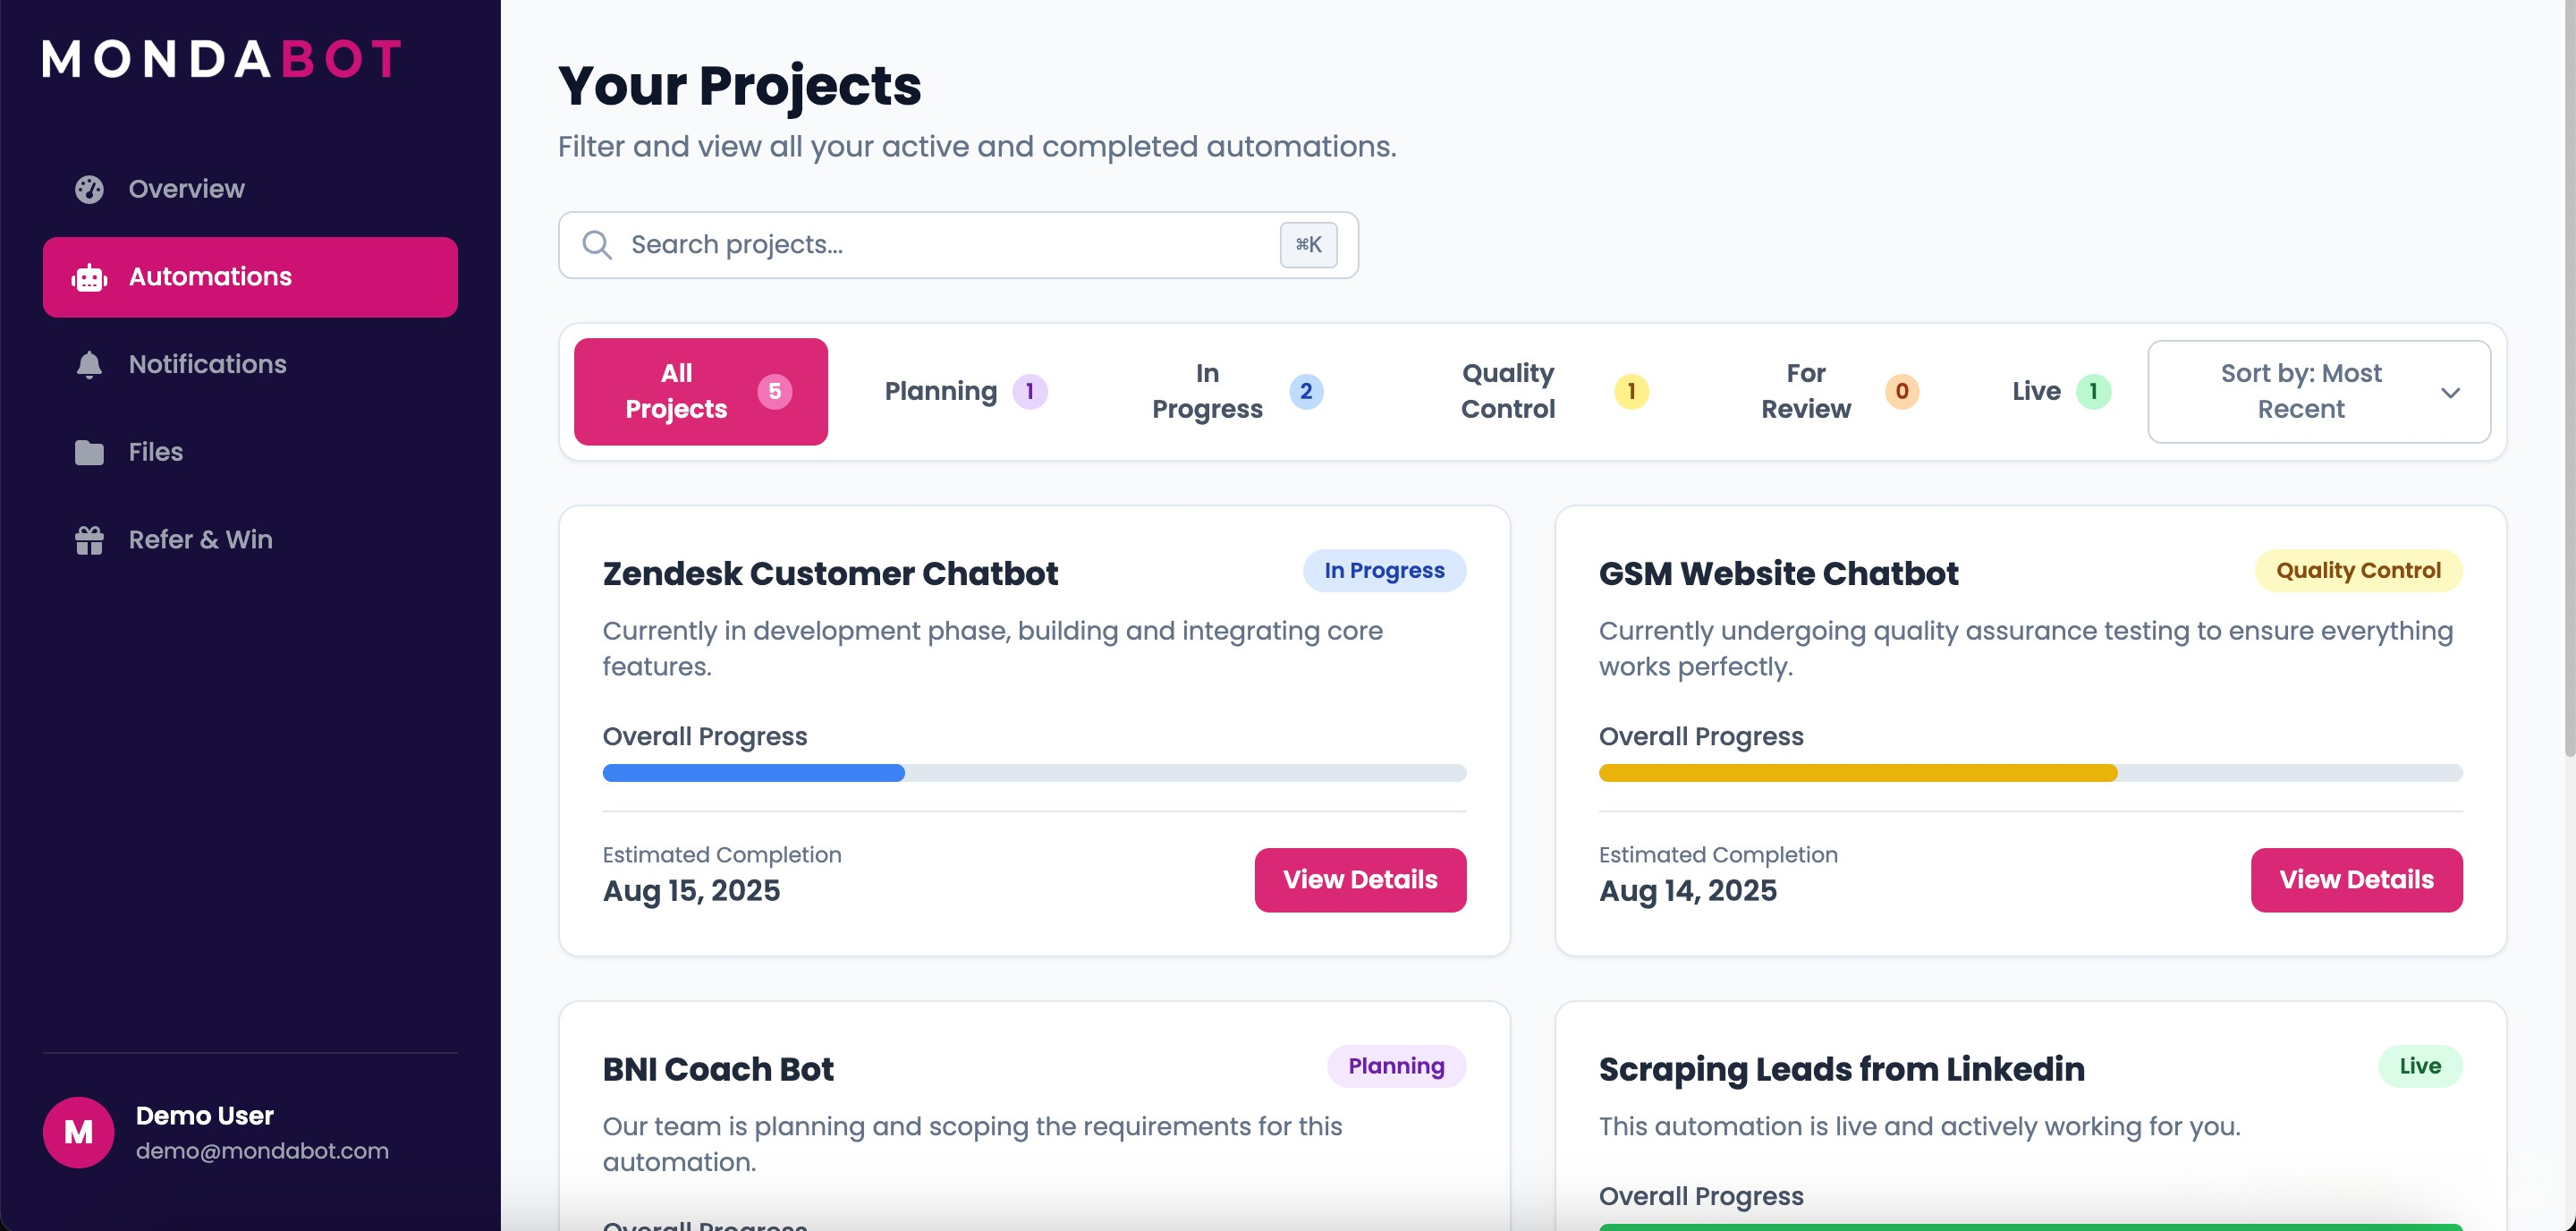Screen dimensions: 2576x1231
Task: Click View Details for Zendesk Customer Chatbot
Action: pyautogui.click(x=1360, y=880)
